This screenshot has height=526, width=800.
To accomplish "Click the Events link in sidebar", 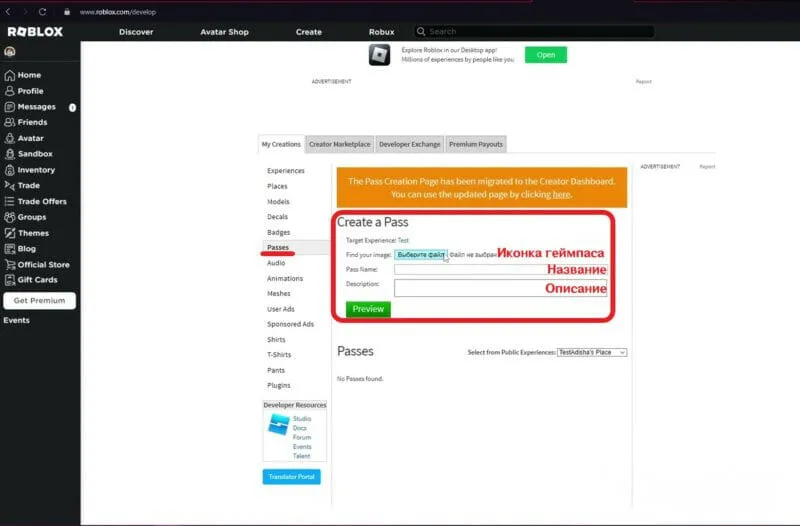I will tap(16, 320).
